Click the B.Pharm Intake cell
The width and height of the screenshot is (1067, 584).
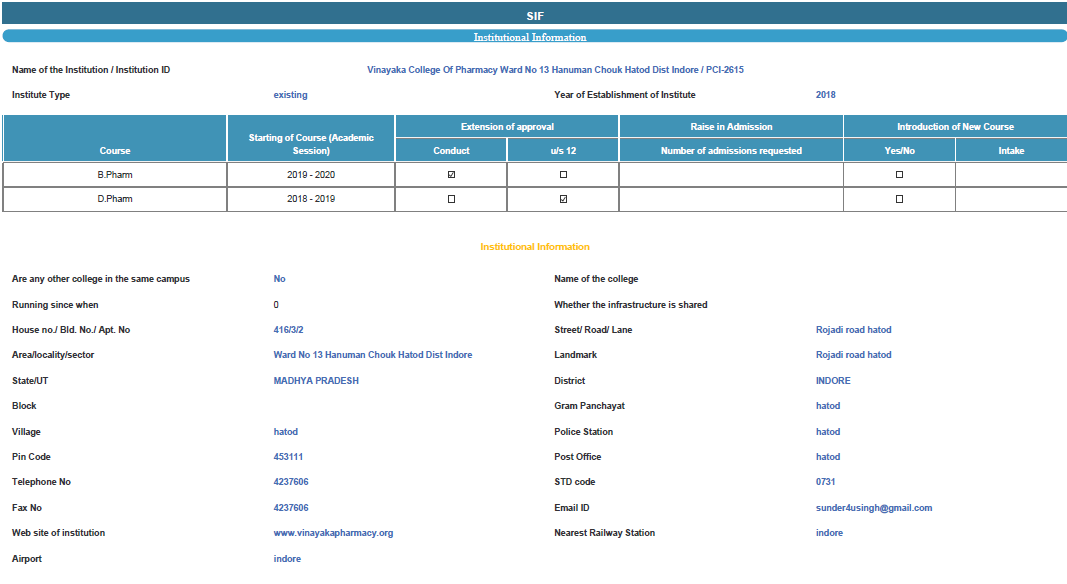[1011, 175]
